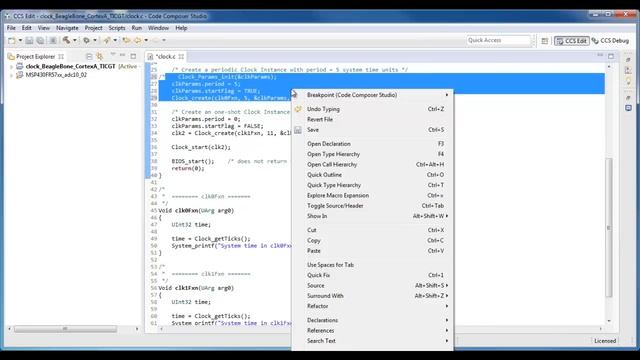Choose Quick Outline
The height and width of the screenshot is (360, 640).
[372, 175]
